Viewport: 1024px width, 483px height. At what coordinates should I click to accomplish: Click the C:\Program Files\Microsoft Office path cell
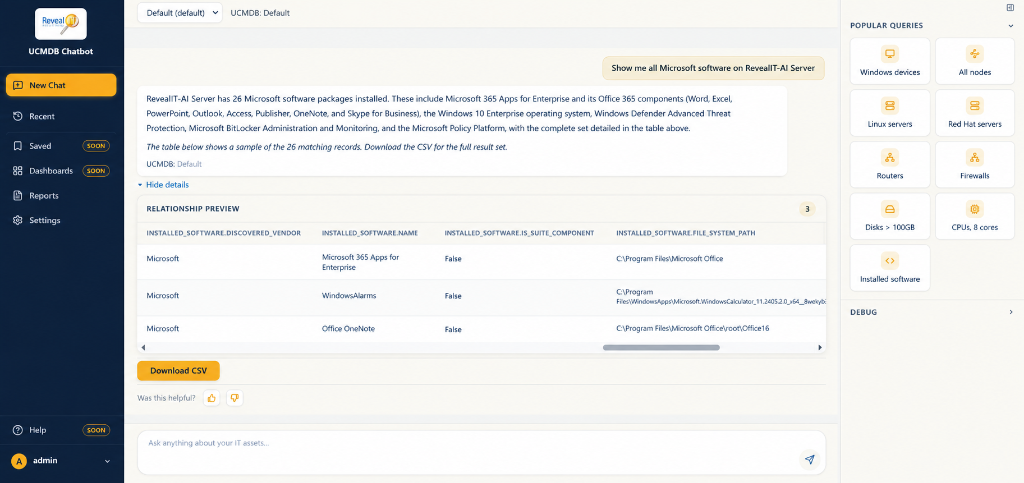pos(669,258)
